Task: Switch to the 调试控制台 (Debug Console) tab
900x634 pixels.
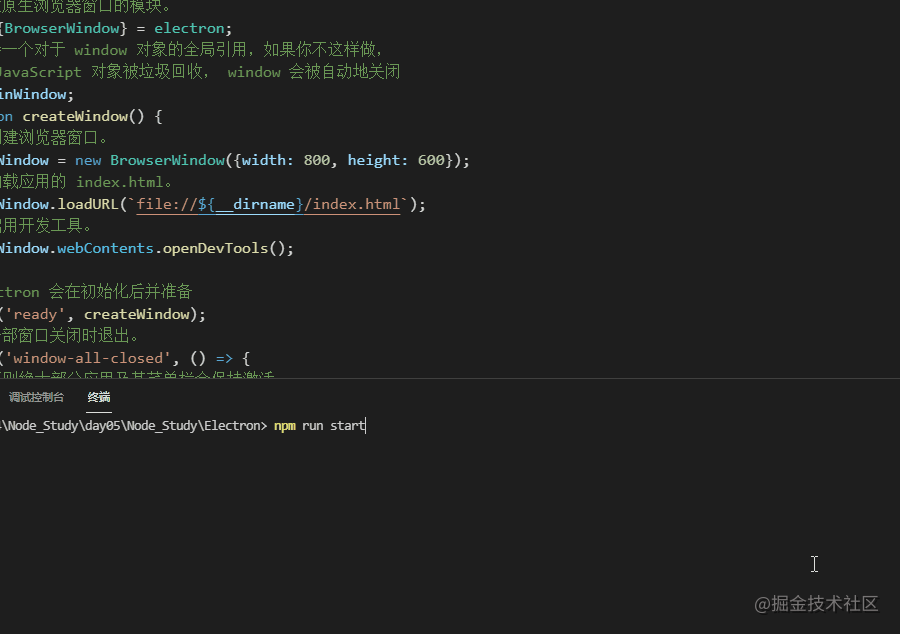Action: [37, 396]
